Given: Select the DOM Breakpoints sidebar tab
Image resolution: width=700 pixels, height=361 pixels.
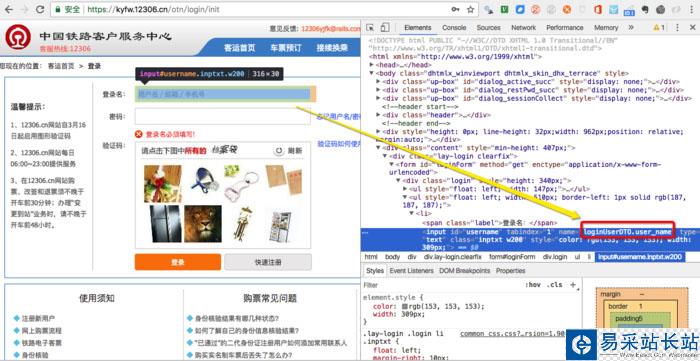Looking at the screenshot, I should pyautogui.click(x=465, y=271).
